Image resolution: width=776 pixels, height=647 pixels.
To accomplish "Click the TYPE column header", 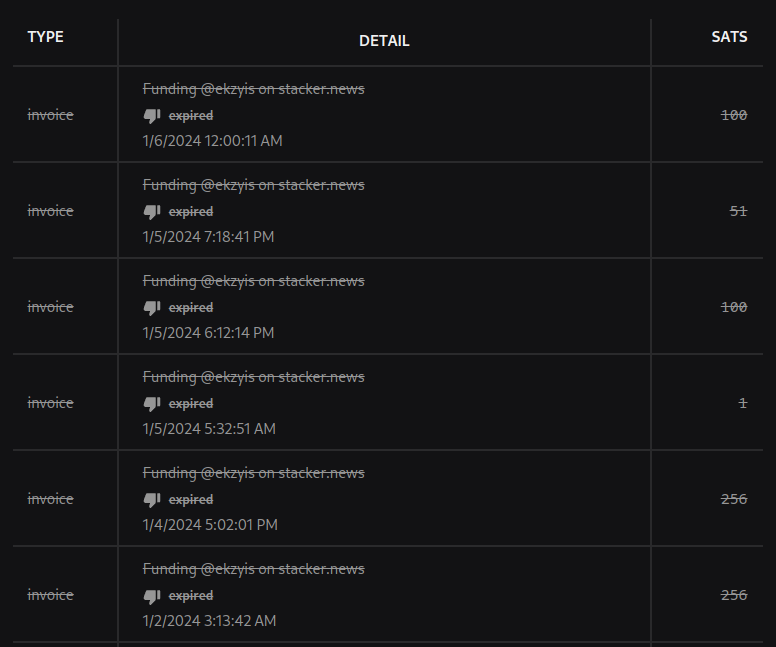I will tap(45, 37).
